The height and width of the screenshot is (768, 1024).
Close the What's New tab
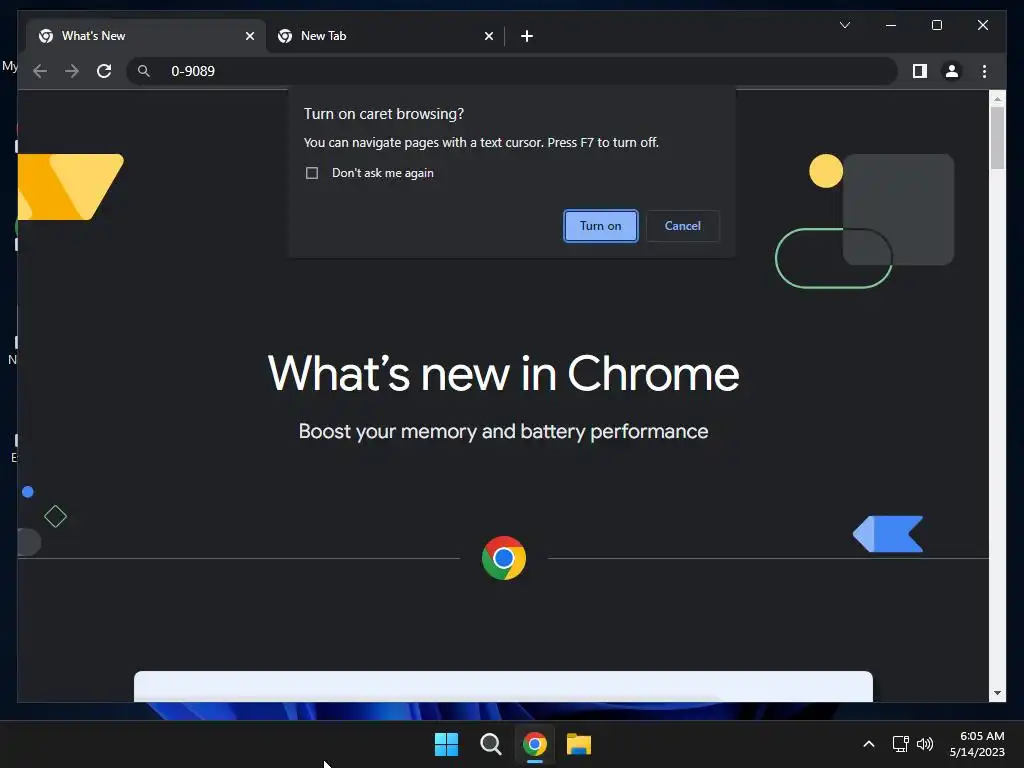tap(249, 36)
